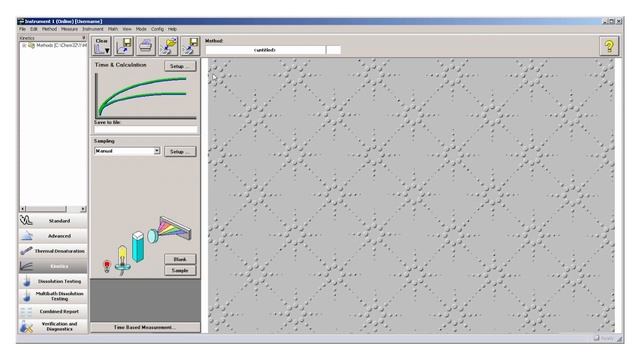Select the Kinetics mode button
The height and width of the screenshot is (360, 640).
pyautogui.click(x=53, y=266)
